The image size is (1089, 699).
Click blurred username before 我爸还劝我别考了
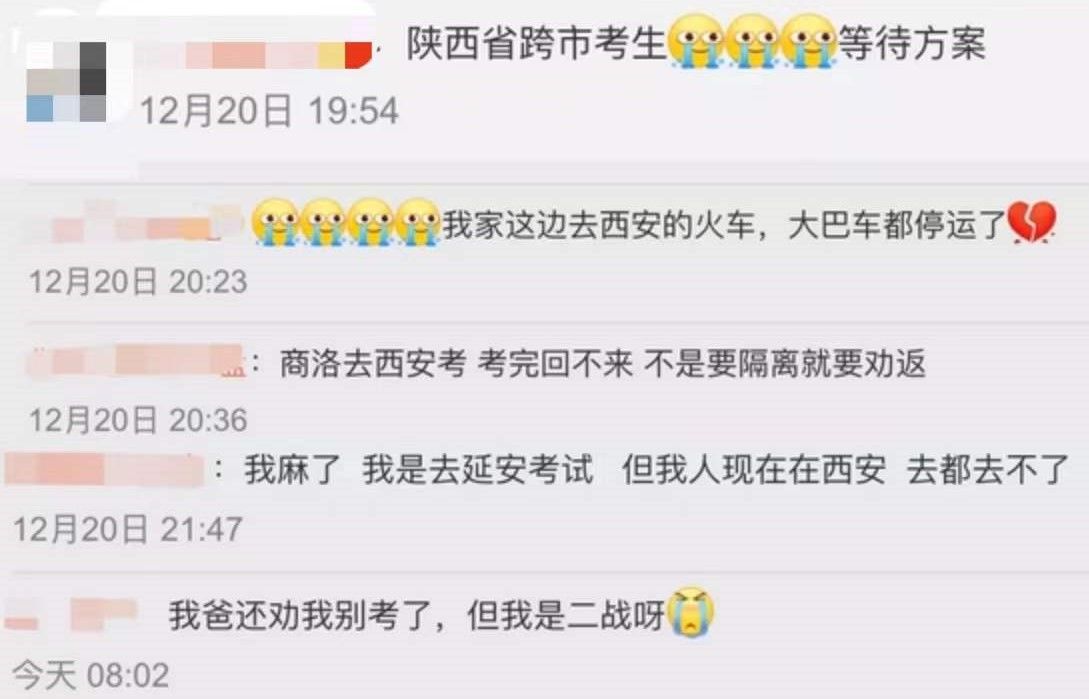pyautogui.click(x=71, y=613)
